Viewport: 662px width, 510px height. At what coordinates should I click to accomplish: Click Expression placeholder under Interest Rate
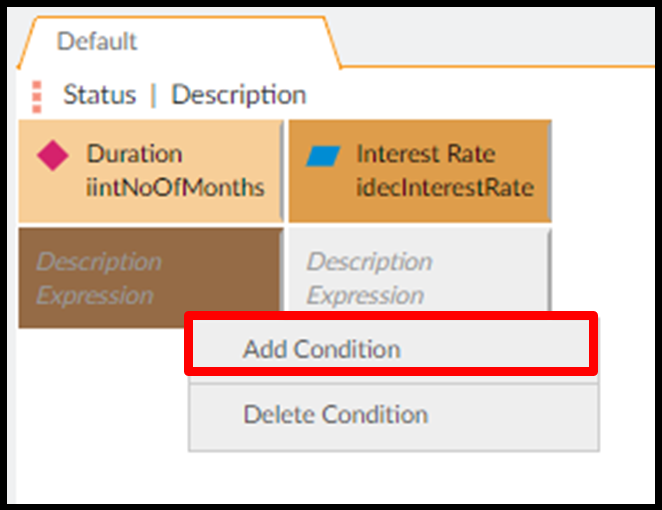tap(365, 296)
